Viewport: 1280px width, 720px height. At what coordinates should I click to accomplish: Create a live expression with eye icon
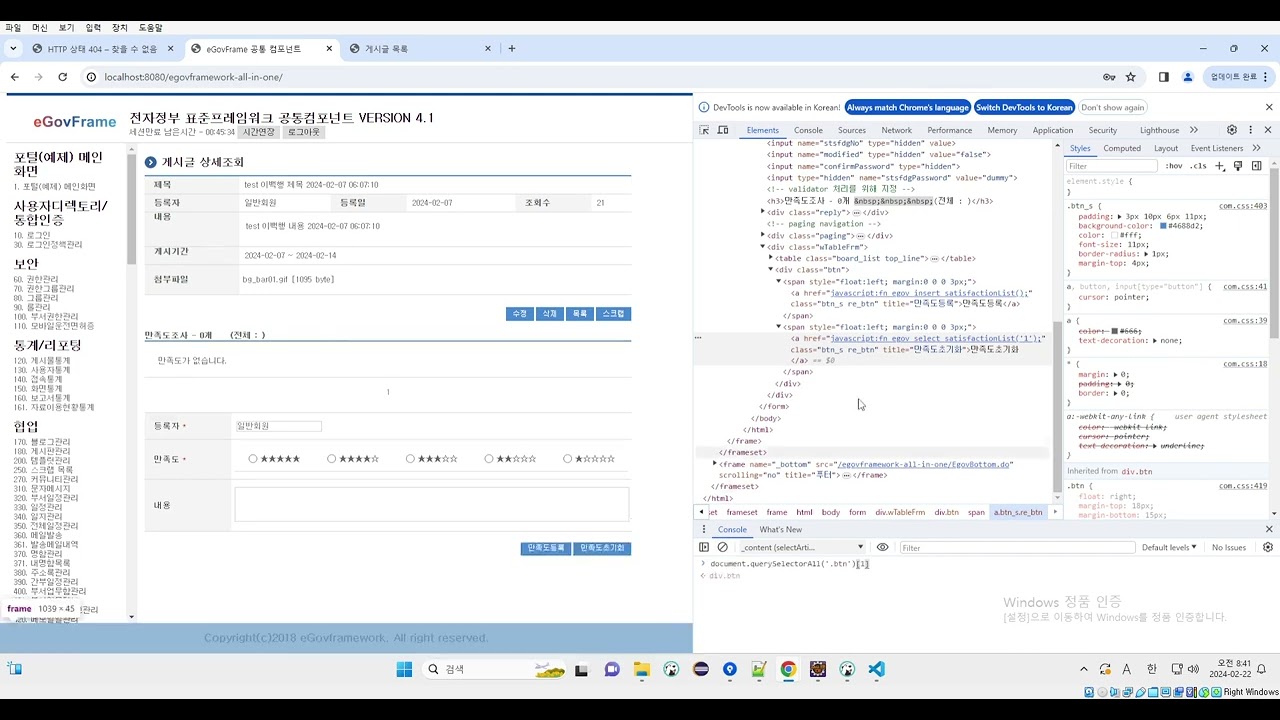[882, 547]
